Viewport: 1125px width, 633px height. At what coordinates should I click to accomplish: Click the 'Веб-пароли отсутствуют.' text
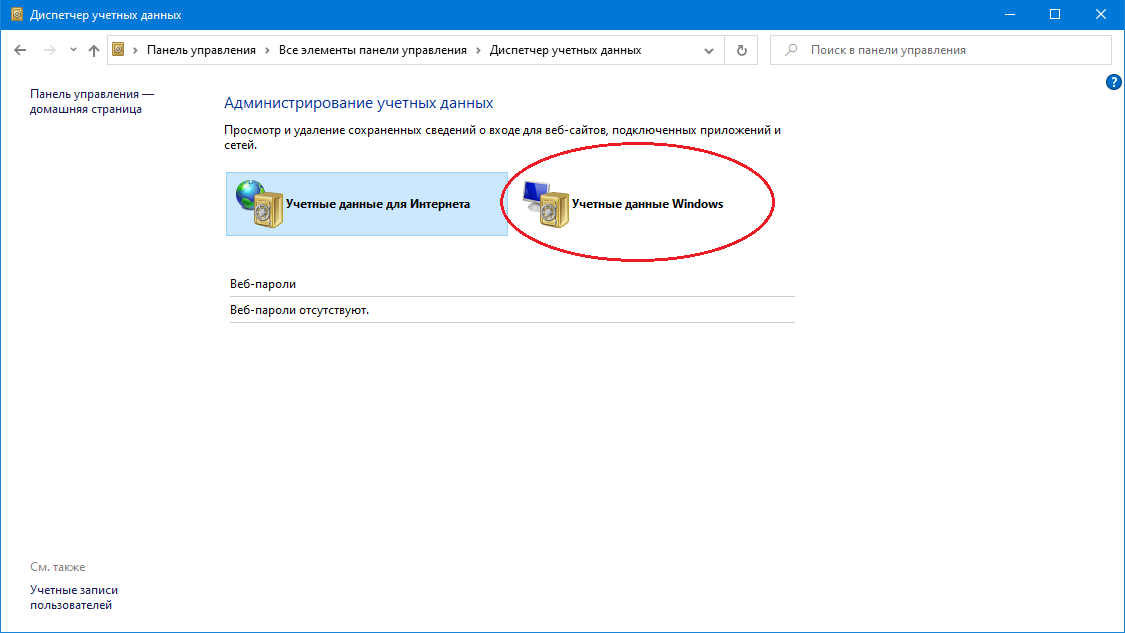pos(299,310)
